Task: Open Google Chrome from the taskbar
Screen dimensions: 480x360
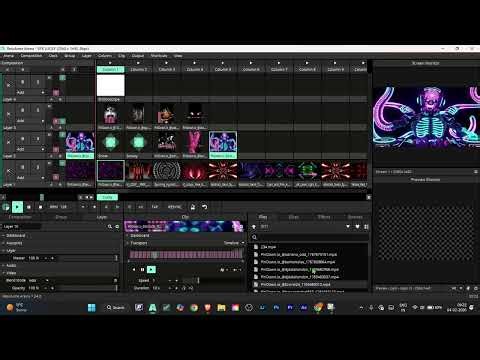Action: pyautogui.click(x=194, y=307)
